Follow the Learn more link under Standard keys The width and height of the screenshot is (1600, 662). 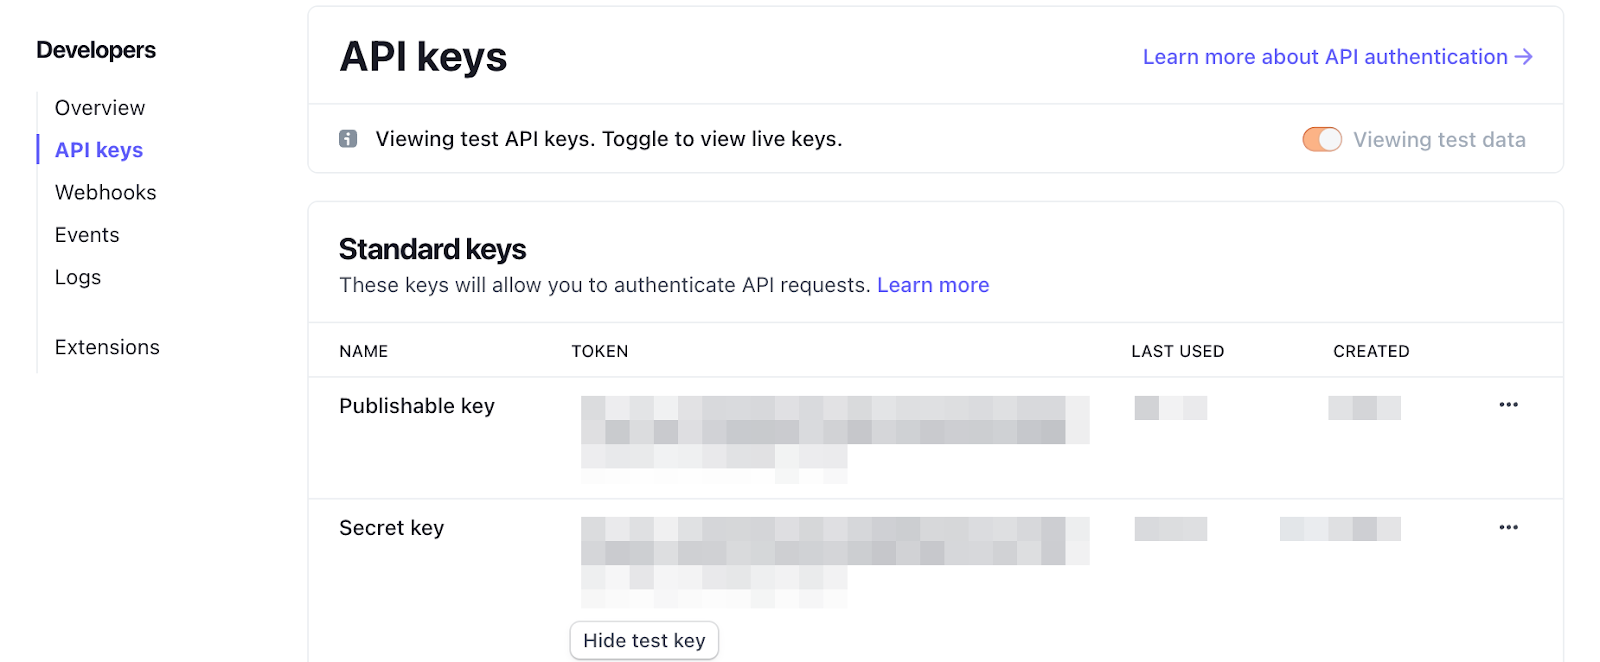[933, 285]
